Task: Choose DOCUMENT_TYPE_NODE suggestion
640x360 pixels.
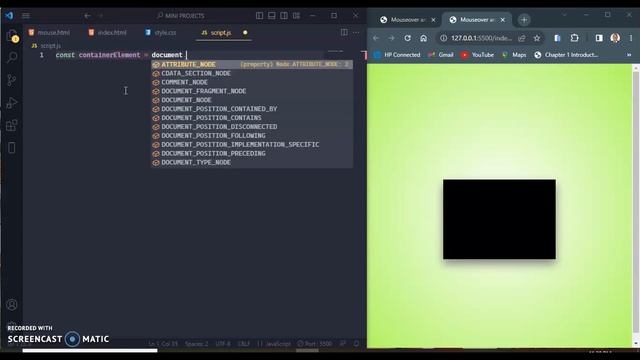Action: pos(252,162)
